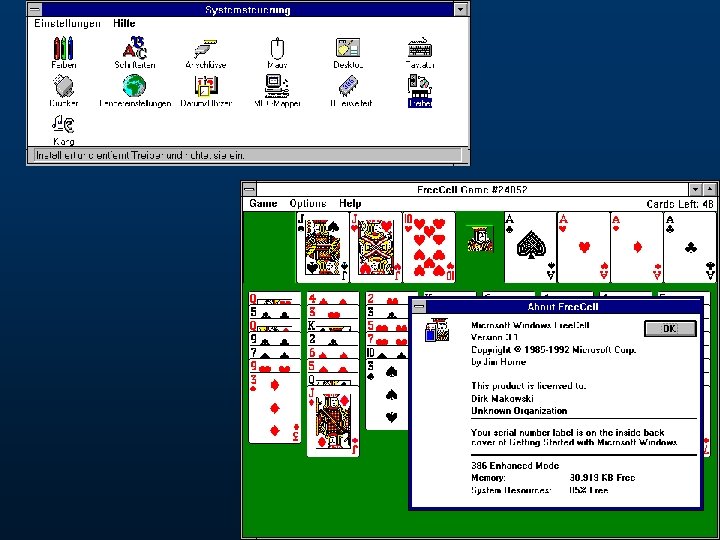Viewport: 720px width, 540px height.
Task: Select the Jack of diamonds in column two
Action: click(x=333, y=421)
